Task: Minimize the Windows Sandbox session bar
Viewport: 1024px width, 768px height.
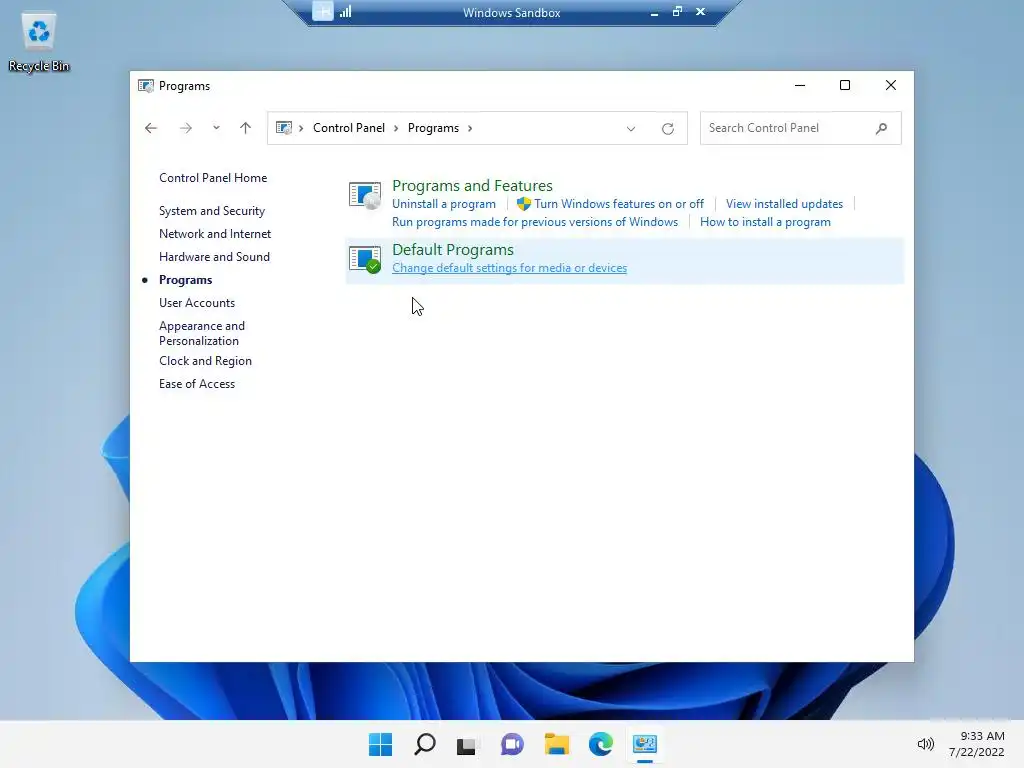Action: (654, 12)
